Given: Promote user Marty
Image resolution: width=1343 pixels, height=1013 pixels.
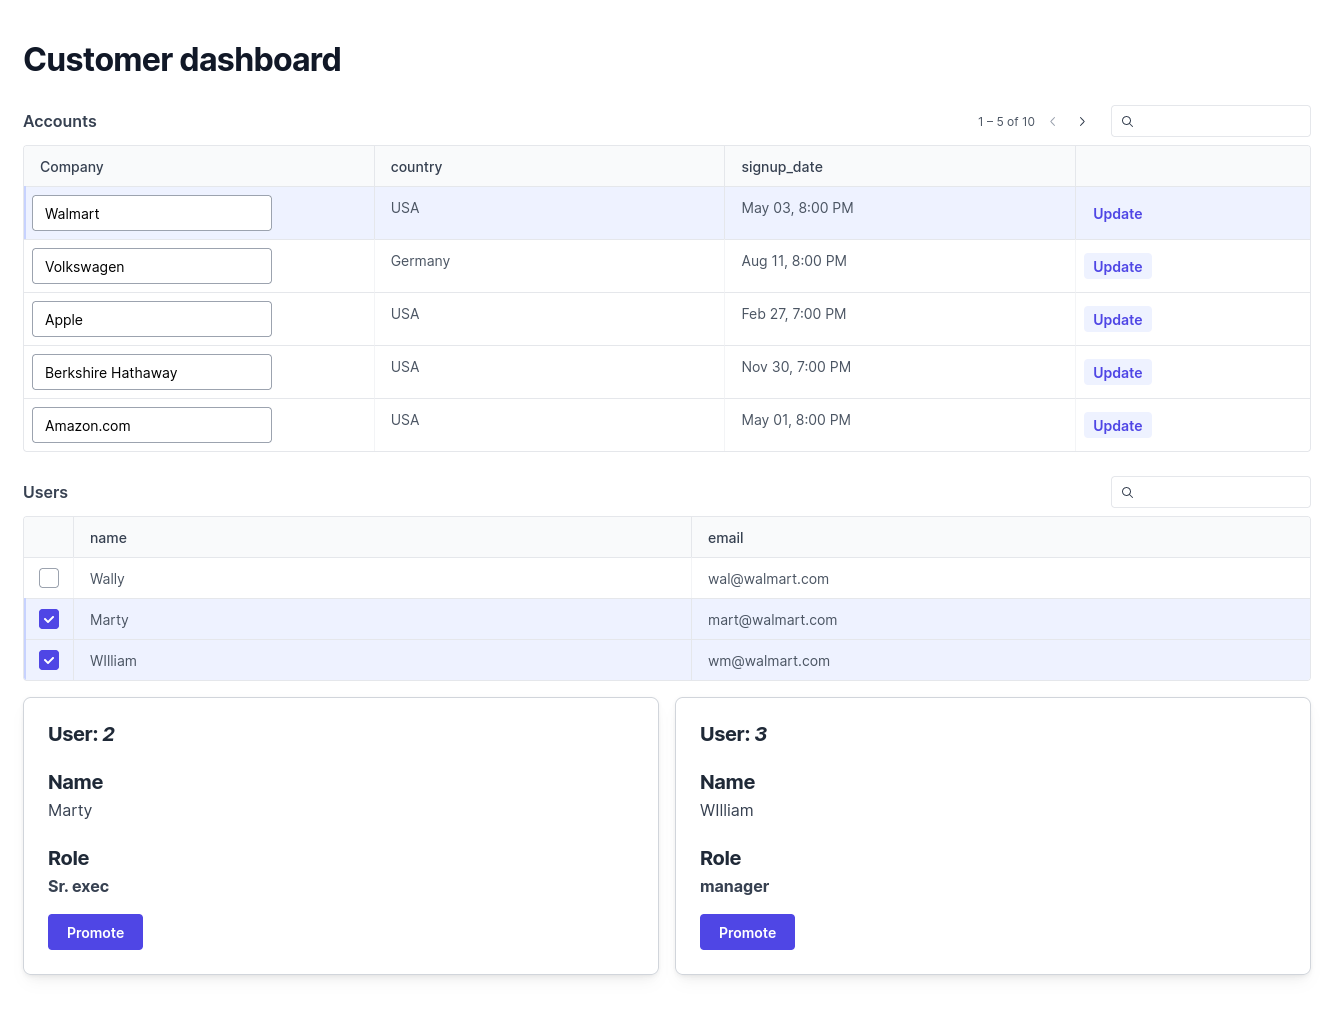Looking at the screenshot, I should pos(95,932).
